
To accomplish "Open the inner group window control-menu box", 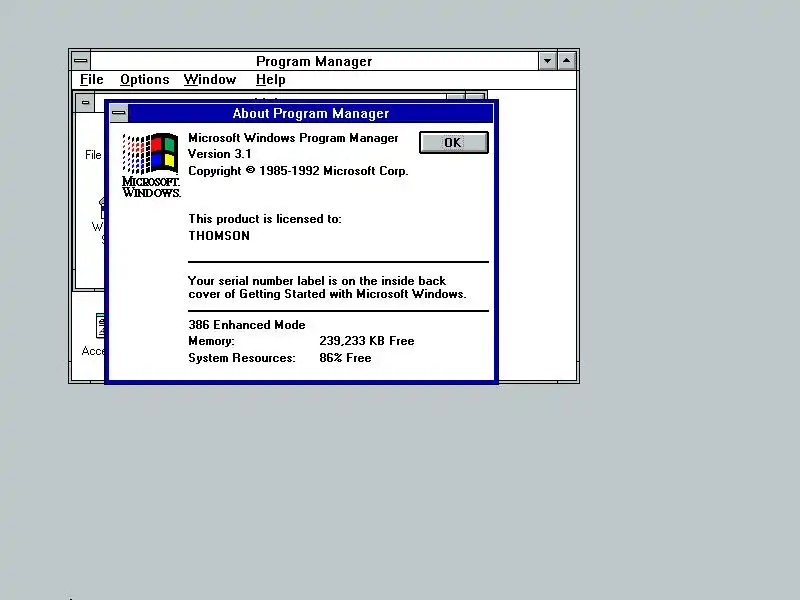I will click(x=85, y=103).
